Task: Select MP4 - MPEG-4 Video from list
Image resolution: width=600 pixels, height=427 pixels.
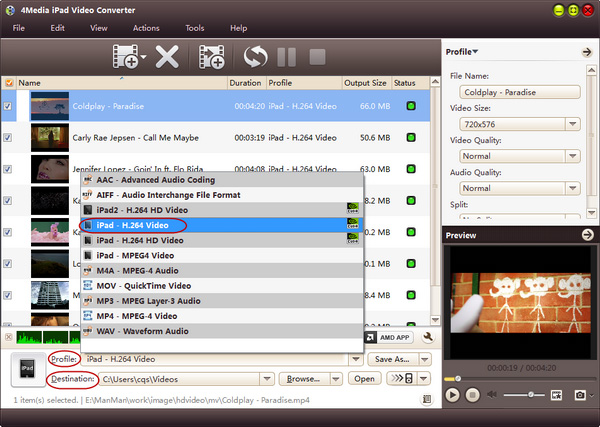Action: click(147, 315)
